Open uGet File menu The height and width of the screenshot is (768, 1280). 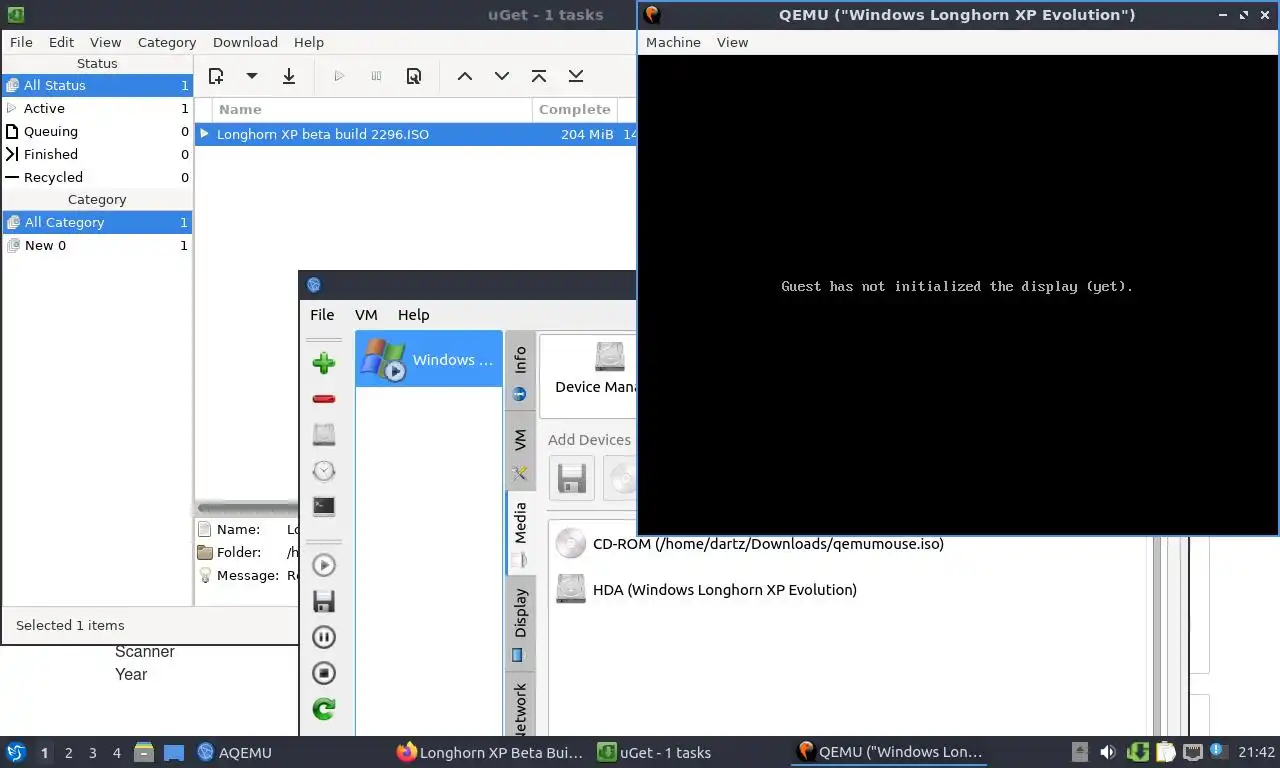pos(21,42)
